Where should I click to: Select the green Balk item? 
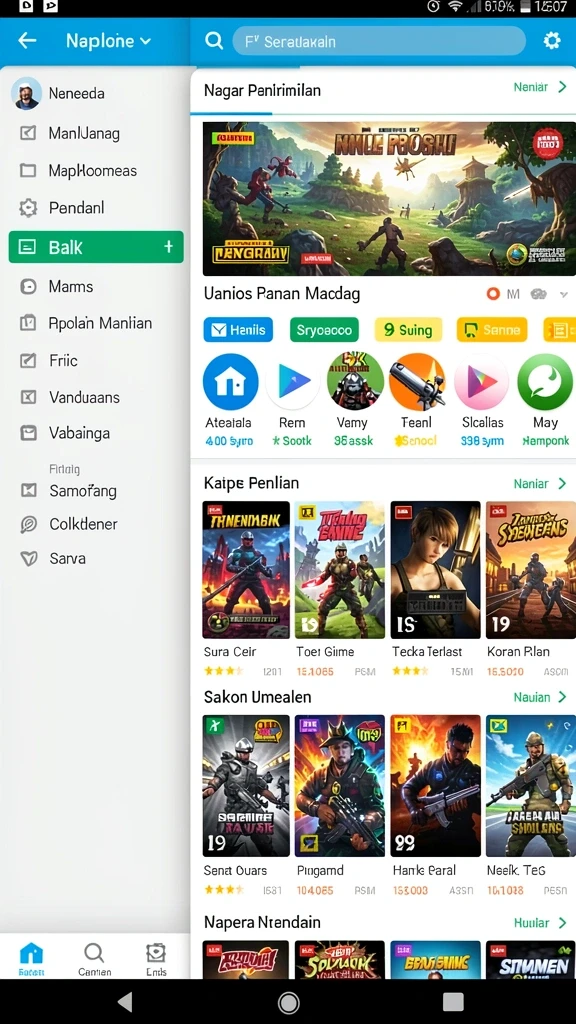[96, 247]
